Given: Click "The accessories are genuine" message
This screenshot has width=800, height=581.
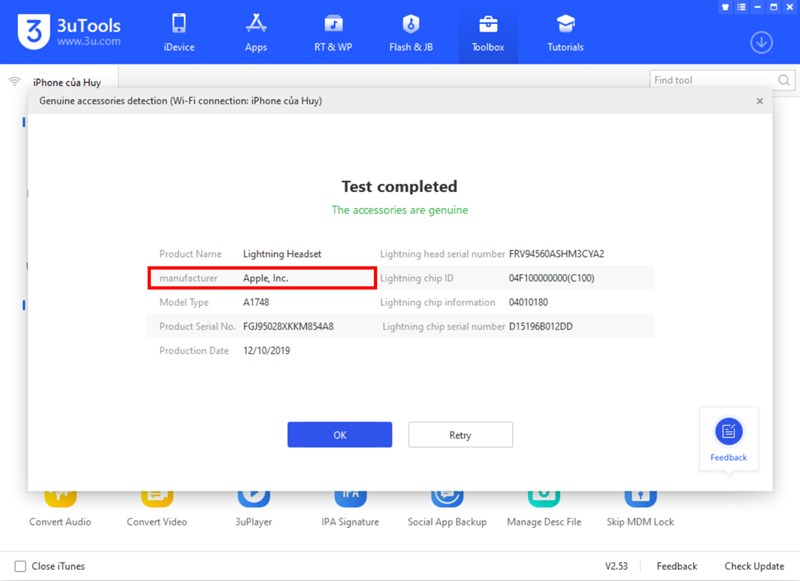Looking at the screenshot, I should (x=399, y=210).
